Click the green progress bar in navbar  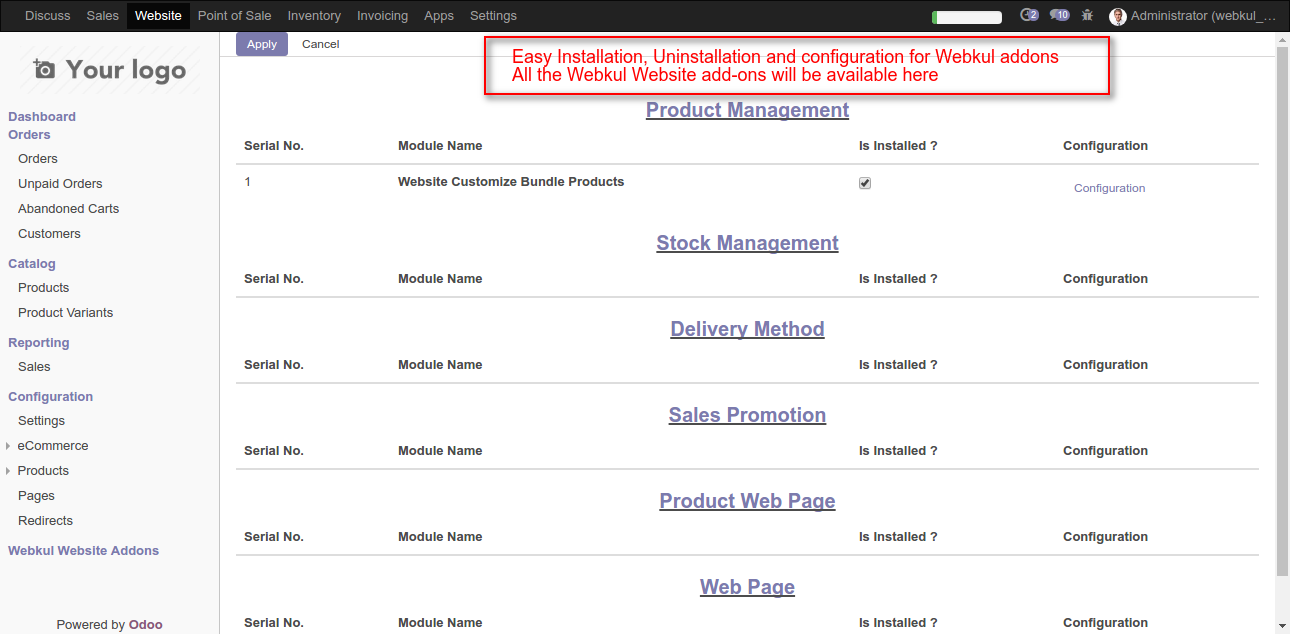[x=966, y=17]
